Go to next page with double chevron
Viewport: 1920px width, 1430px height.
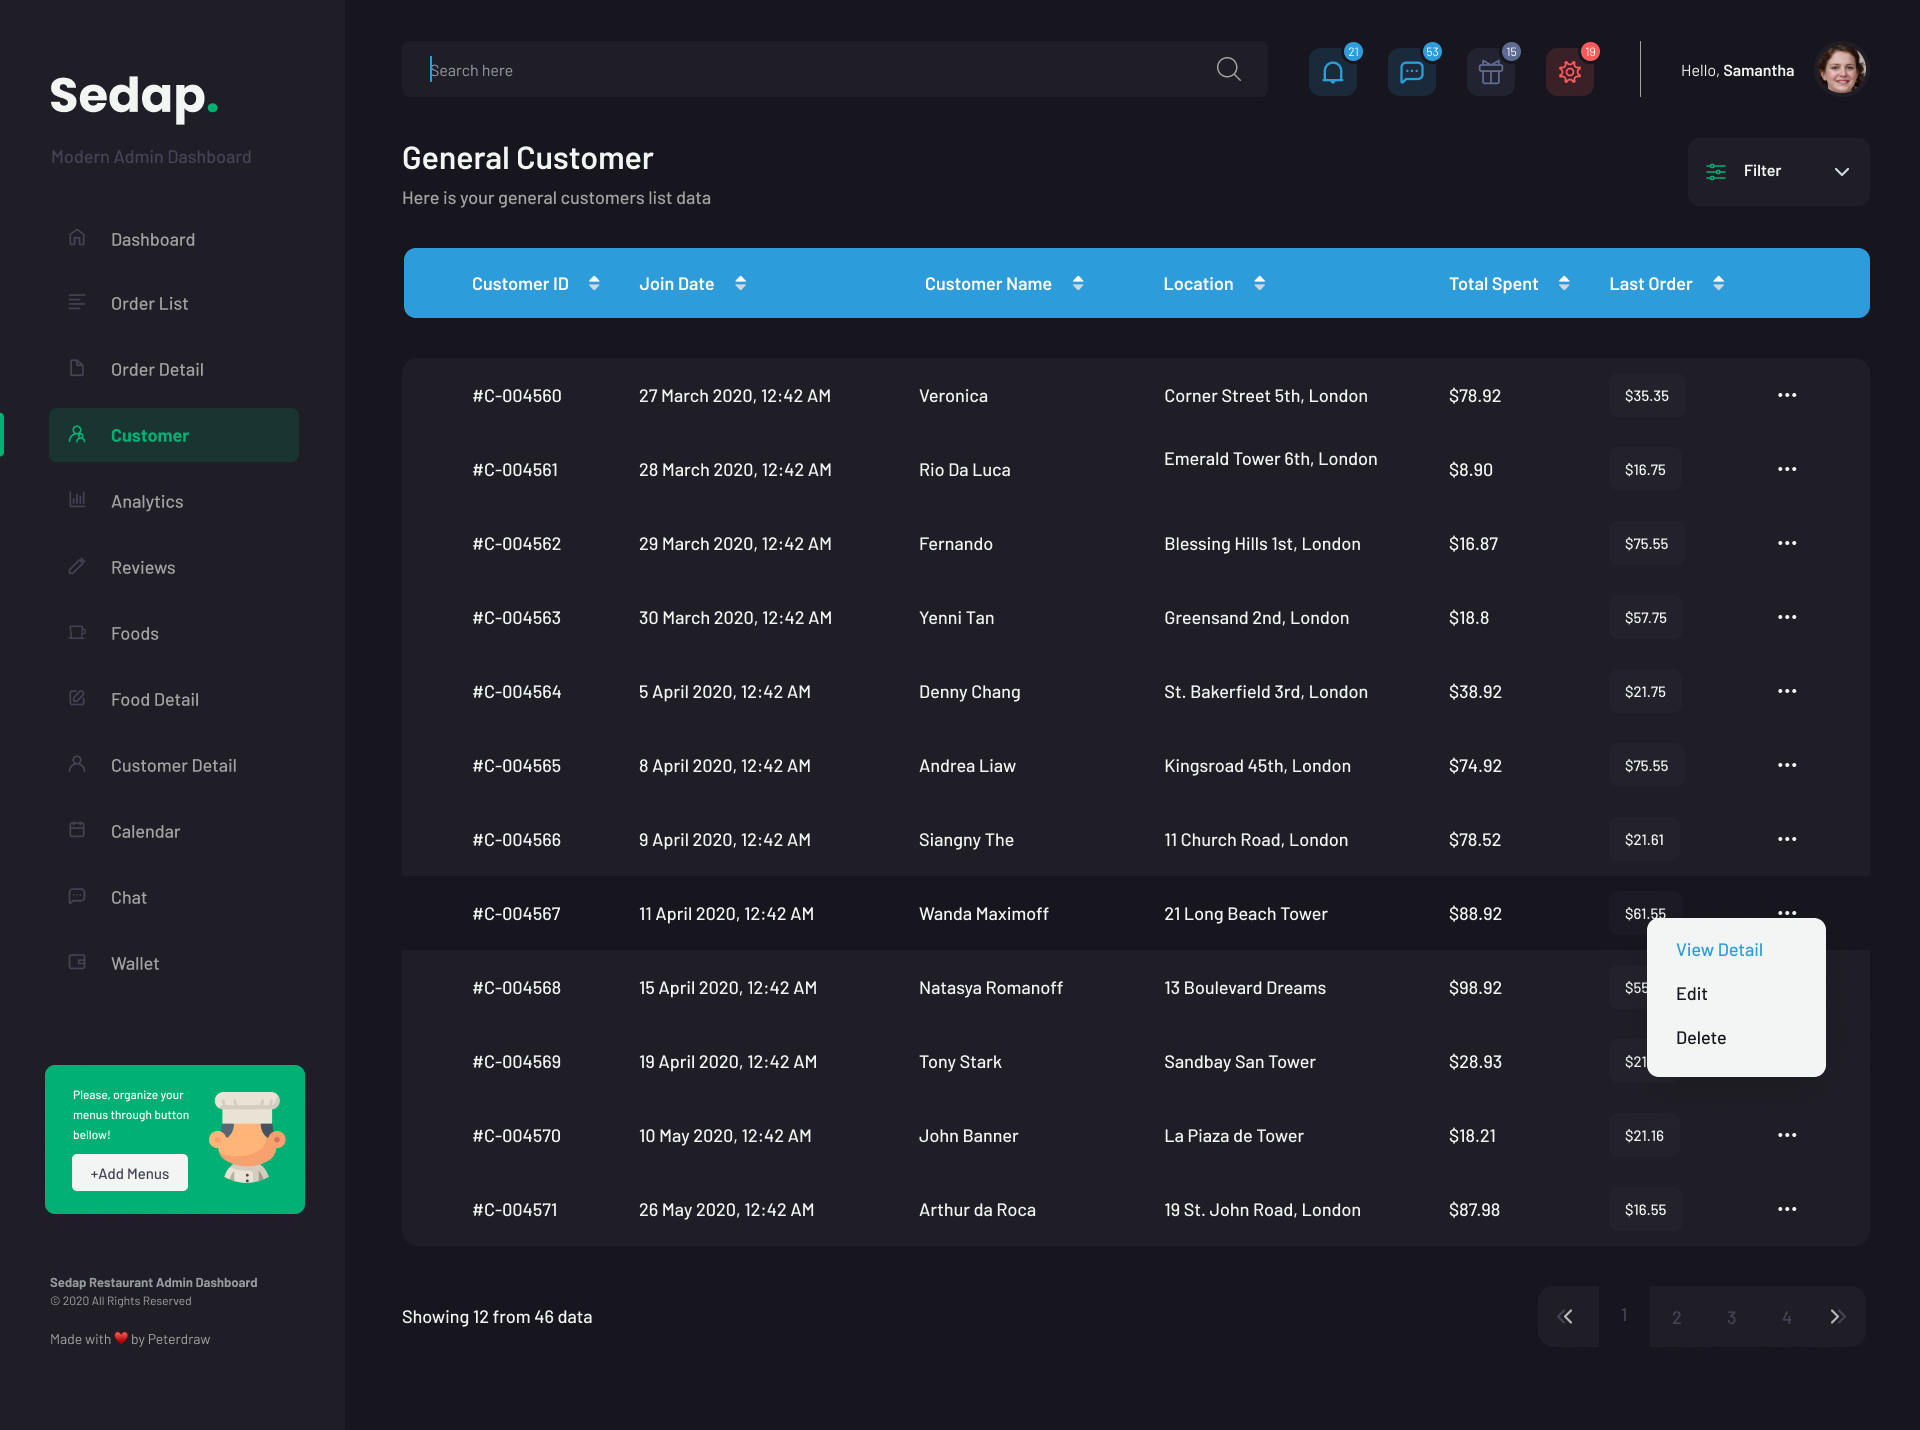coord(1837,1316)
